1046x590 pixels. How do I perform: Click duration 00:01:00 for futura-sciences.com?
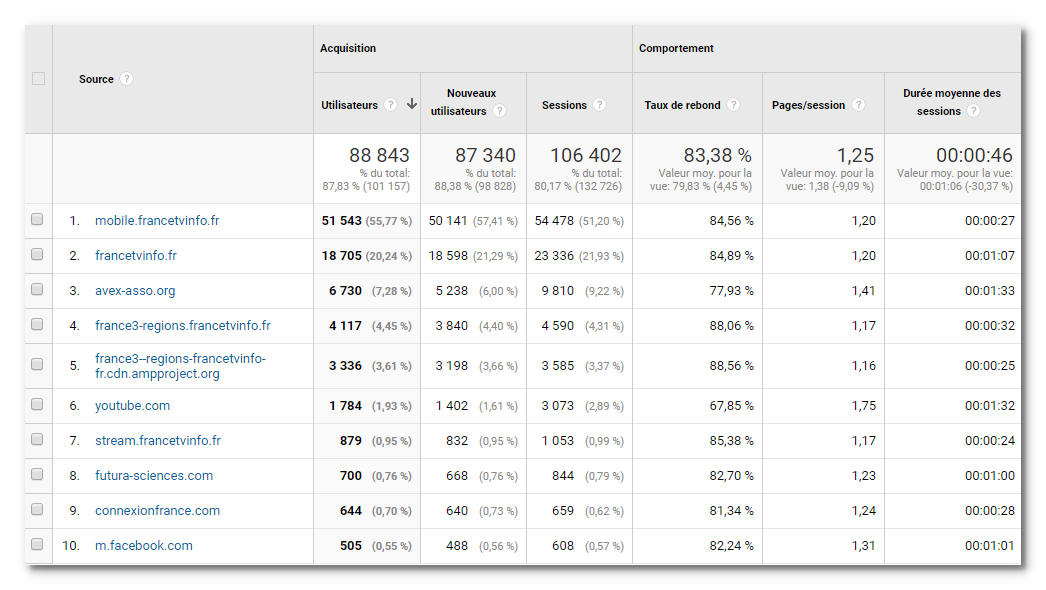(x=989, y=476)
